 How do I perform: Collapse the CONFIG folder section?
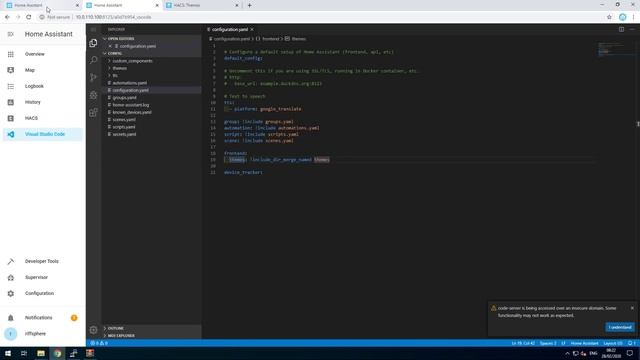151,53
